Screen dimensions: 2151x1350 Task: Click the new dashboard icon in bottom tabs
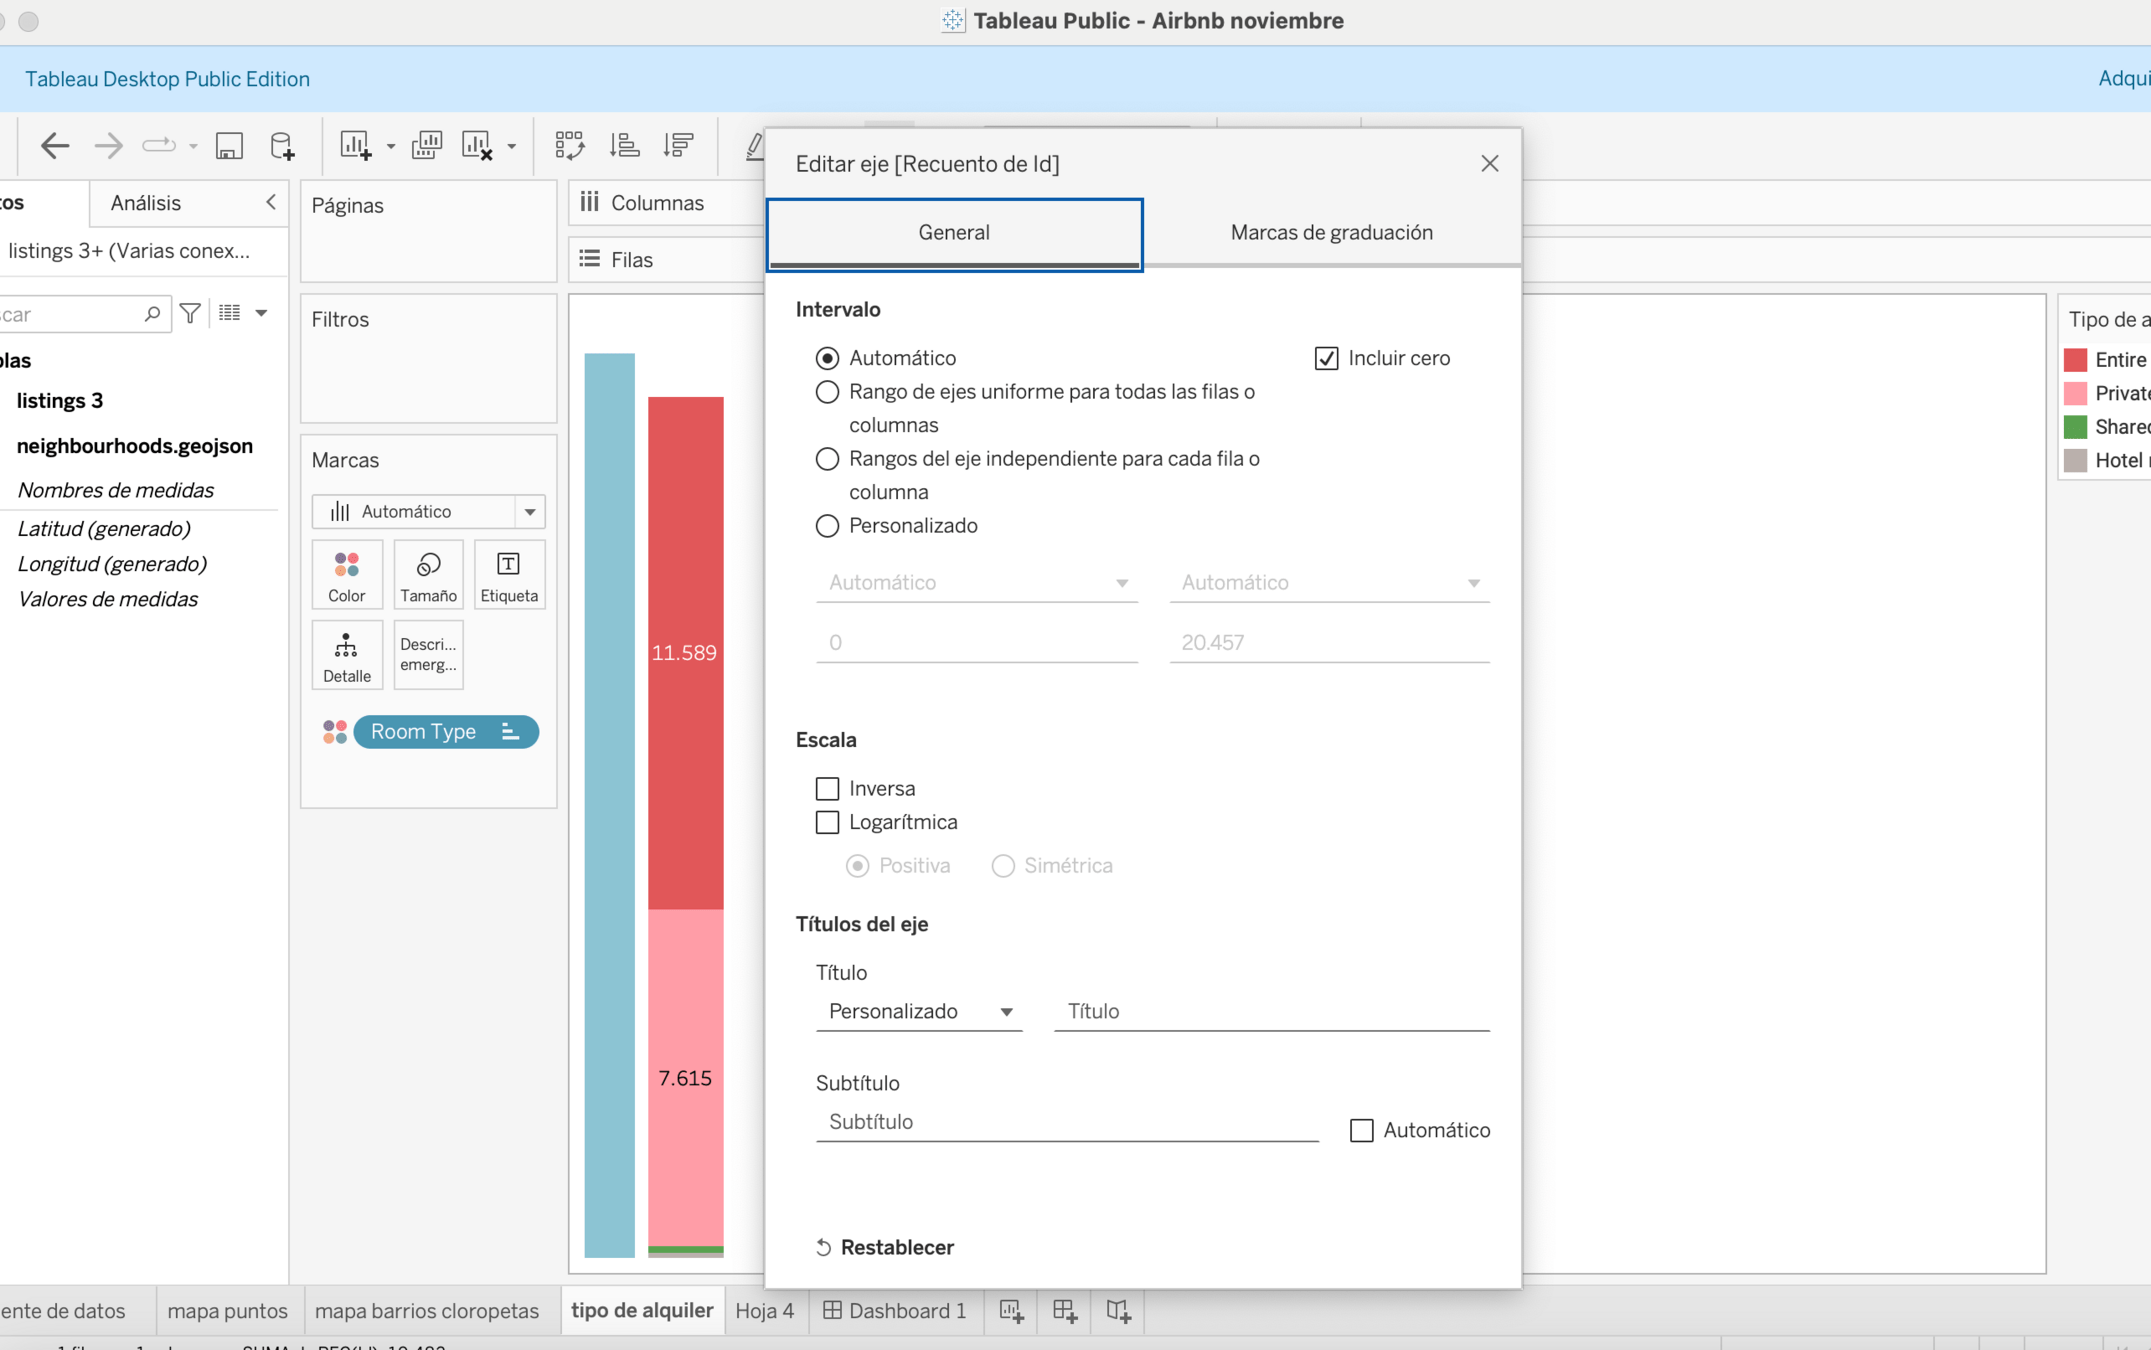[1064, 1310]
